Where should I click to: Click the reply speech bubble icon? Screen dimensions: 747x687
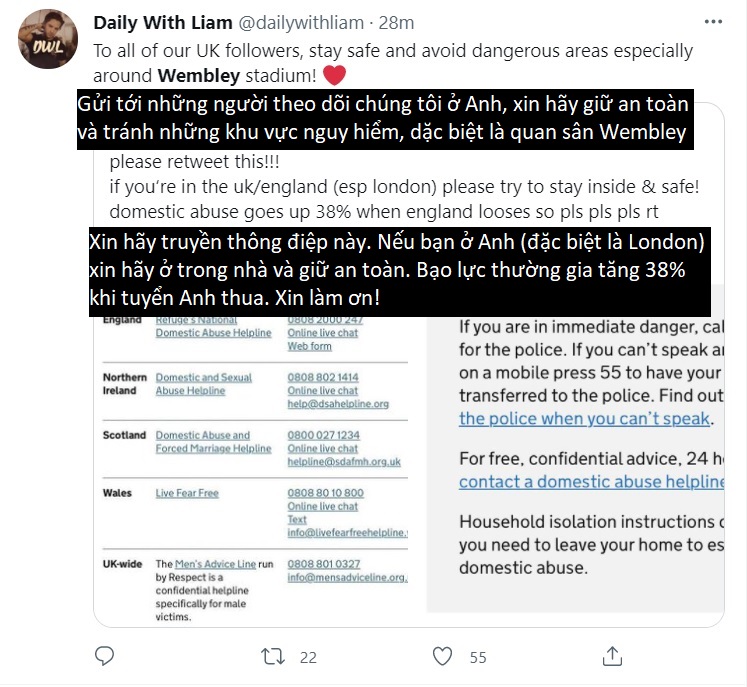[104, 656]
